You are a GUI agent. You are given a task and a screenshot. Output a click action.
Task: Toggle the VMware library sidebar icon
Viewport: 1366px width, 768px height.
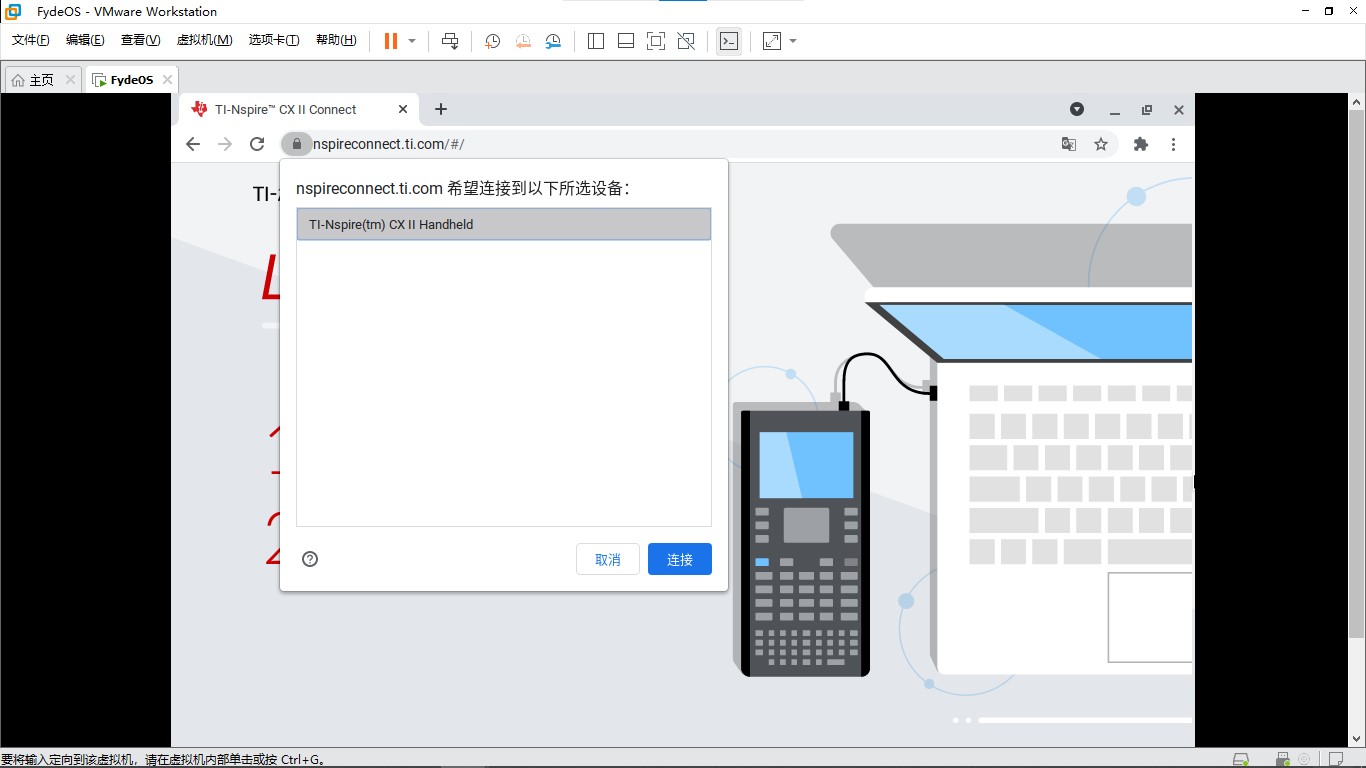click(x=596, y=41)
